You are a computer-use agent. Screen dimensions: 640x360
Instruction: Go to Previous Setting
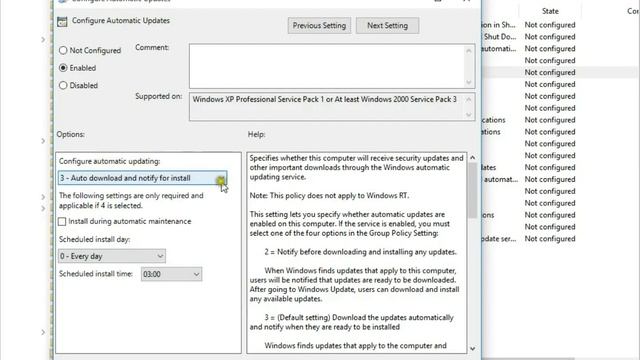319,25
